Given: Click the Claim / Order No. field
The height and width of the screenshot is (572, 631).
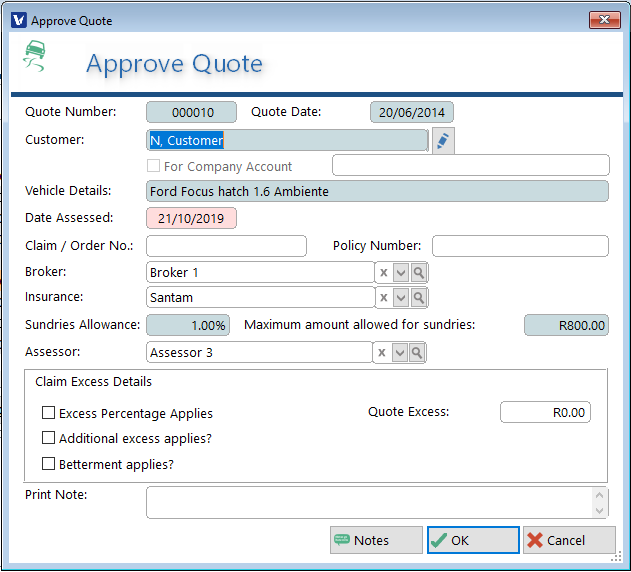Looking at the screenshot, I should pos(226,246).
